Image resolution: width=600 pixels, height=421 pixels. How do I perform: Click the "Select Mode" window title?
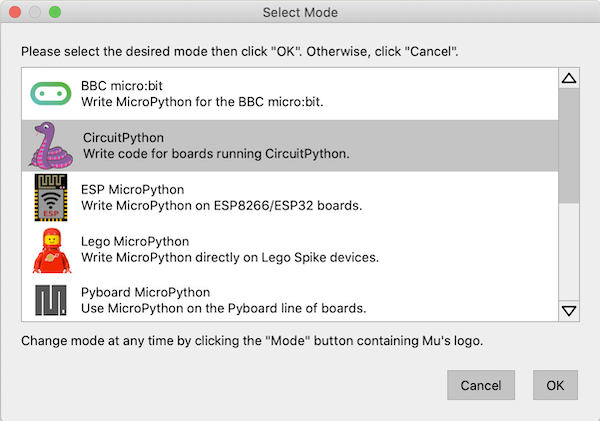[x=300, y=13]
